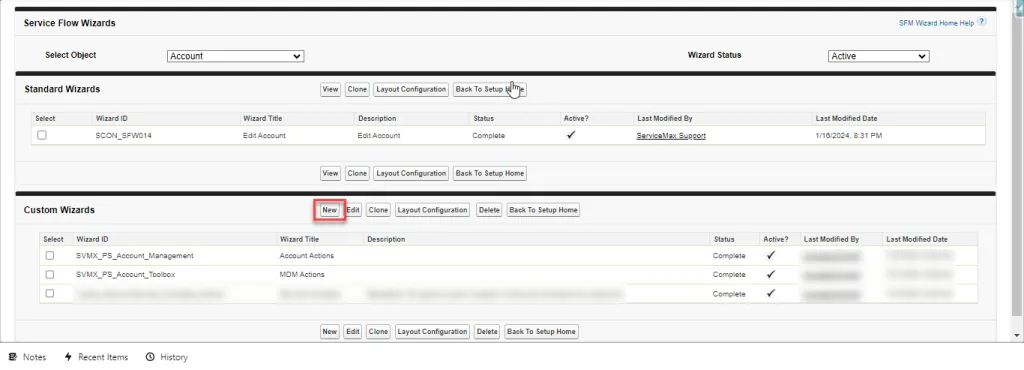Select checkbox for third custom wizard row
The height and width of the screenshot is (370, 1024).
tap(50, 294)
